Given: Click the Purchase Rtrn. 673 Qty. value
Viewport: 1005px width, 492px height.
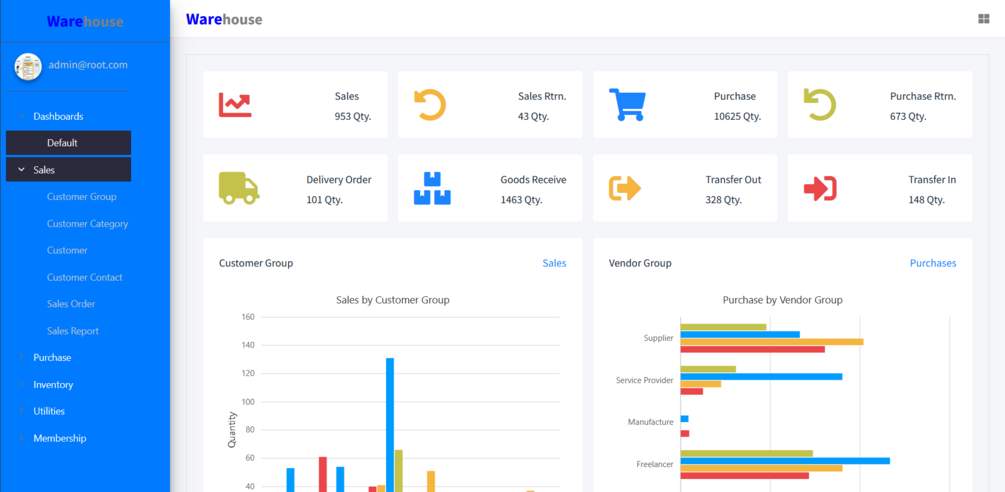Looking at the screenshot, I should tap(908, 117).
